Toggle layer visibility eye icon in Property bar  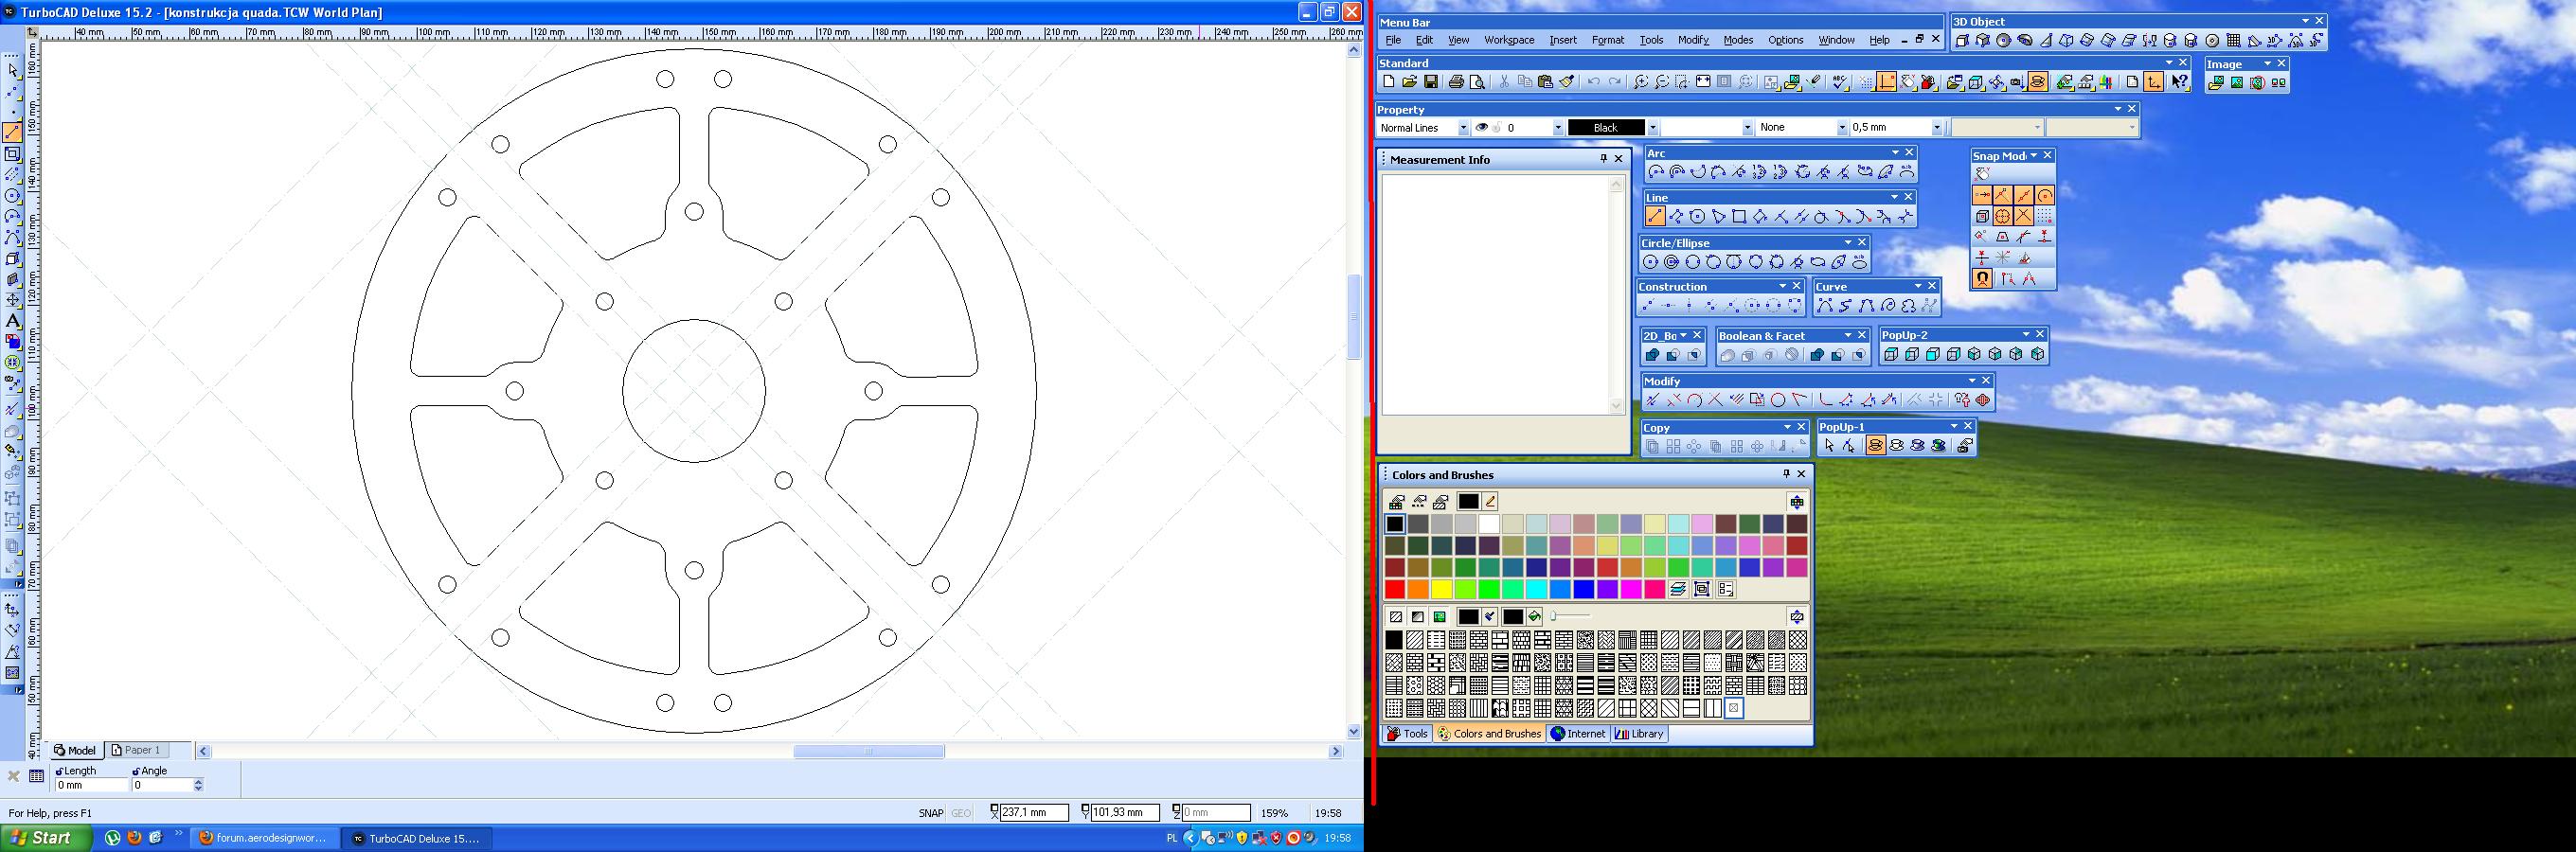point(1482,128)
